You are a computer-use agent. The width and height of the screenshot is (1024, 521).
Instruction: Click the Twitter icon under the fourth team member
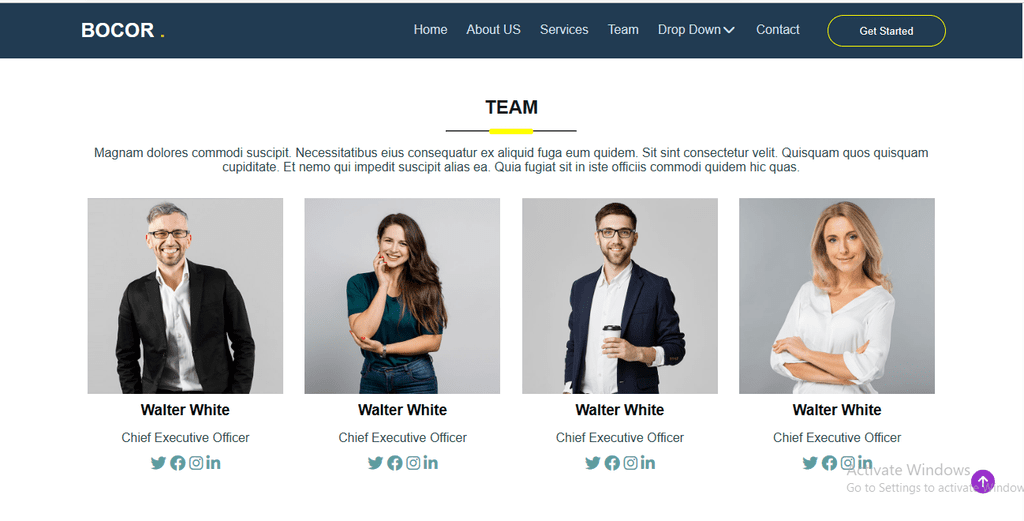tap(810, 463)
